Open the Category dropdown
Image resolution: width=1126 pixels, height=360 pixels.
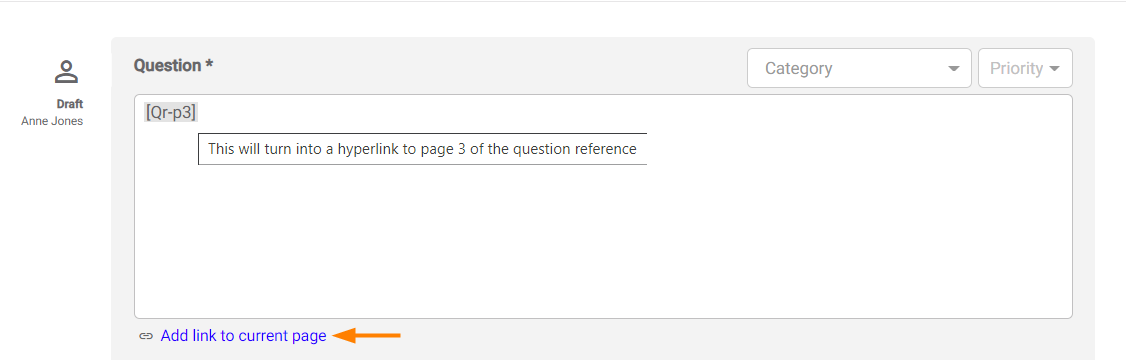(859, 68)
